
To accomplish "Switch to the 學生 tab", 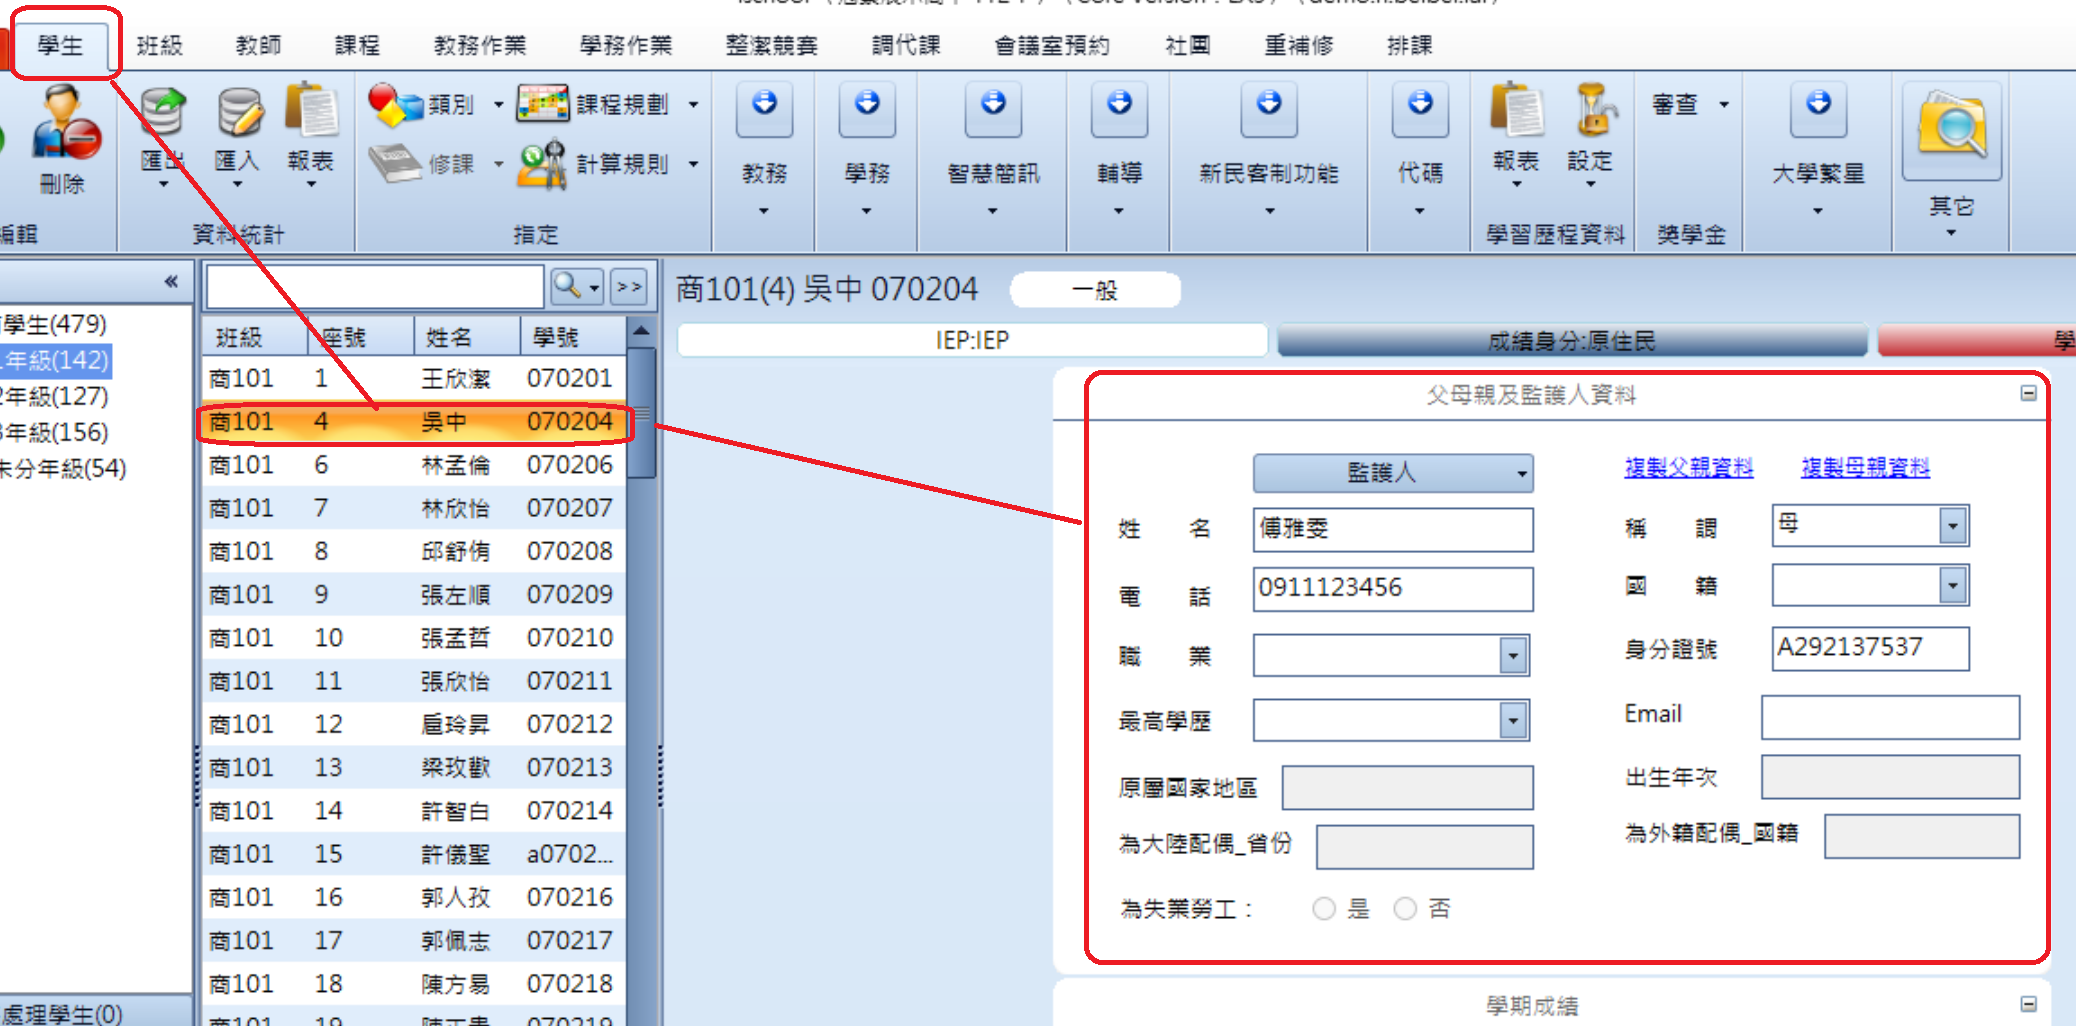I will 60,45.
